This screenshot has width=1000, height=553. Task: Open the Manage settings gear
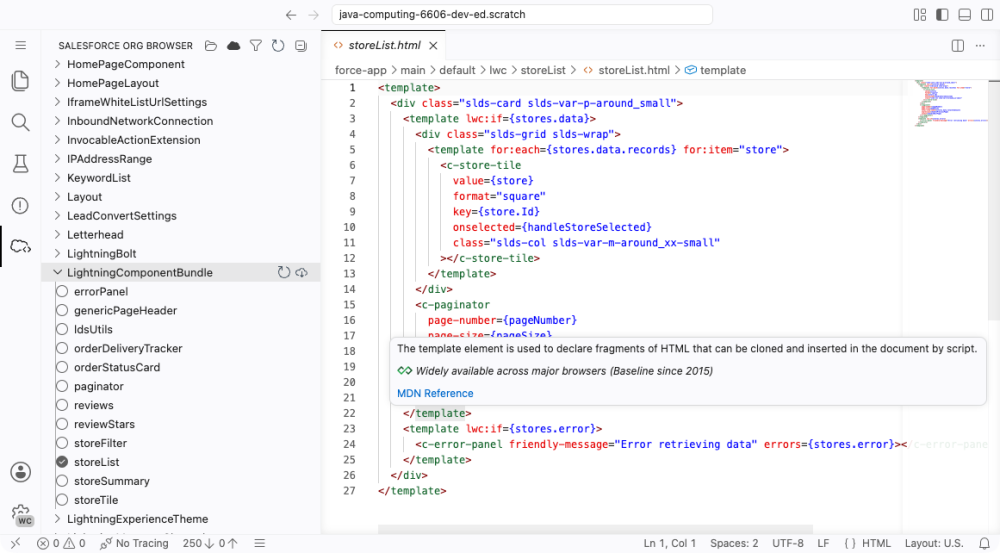[20, 513]
